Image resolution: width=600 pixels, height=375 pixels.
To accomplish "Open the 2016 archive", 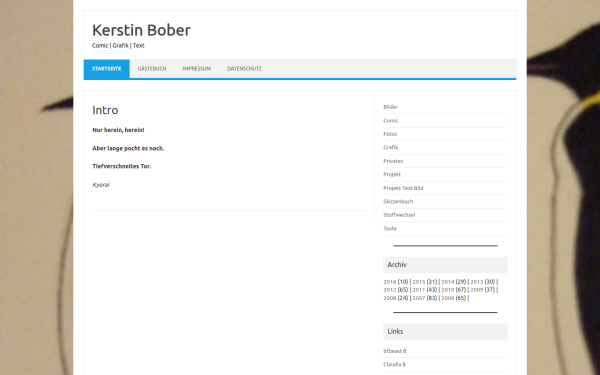I will point(390,282).
